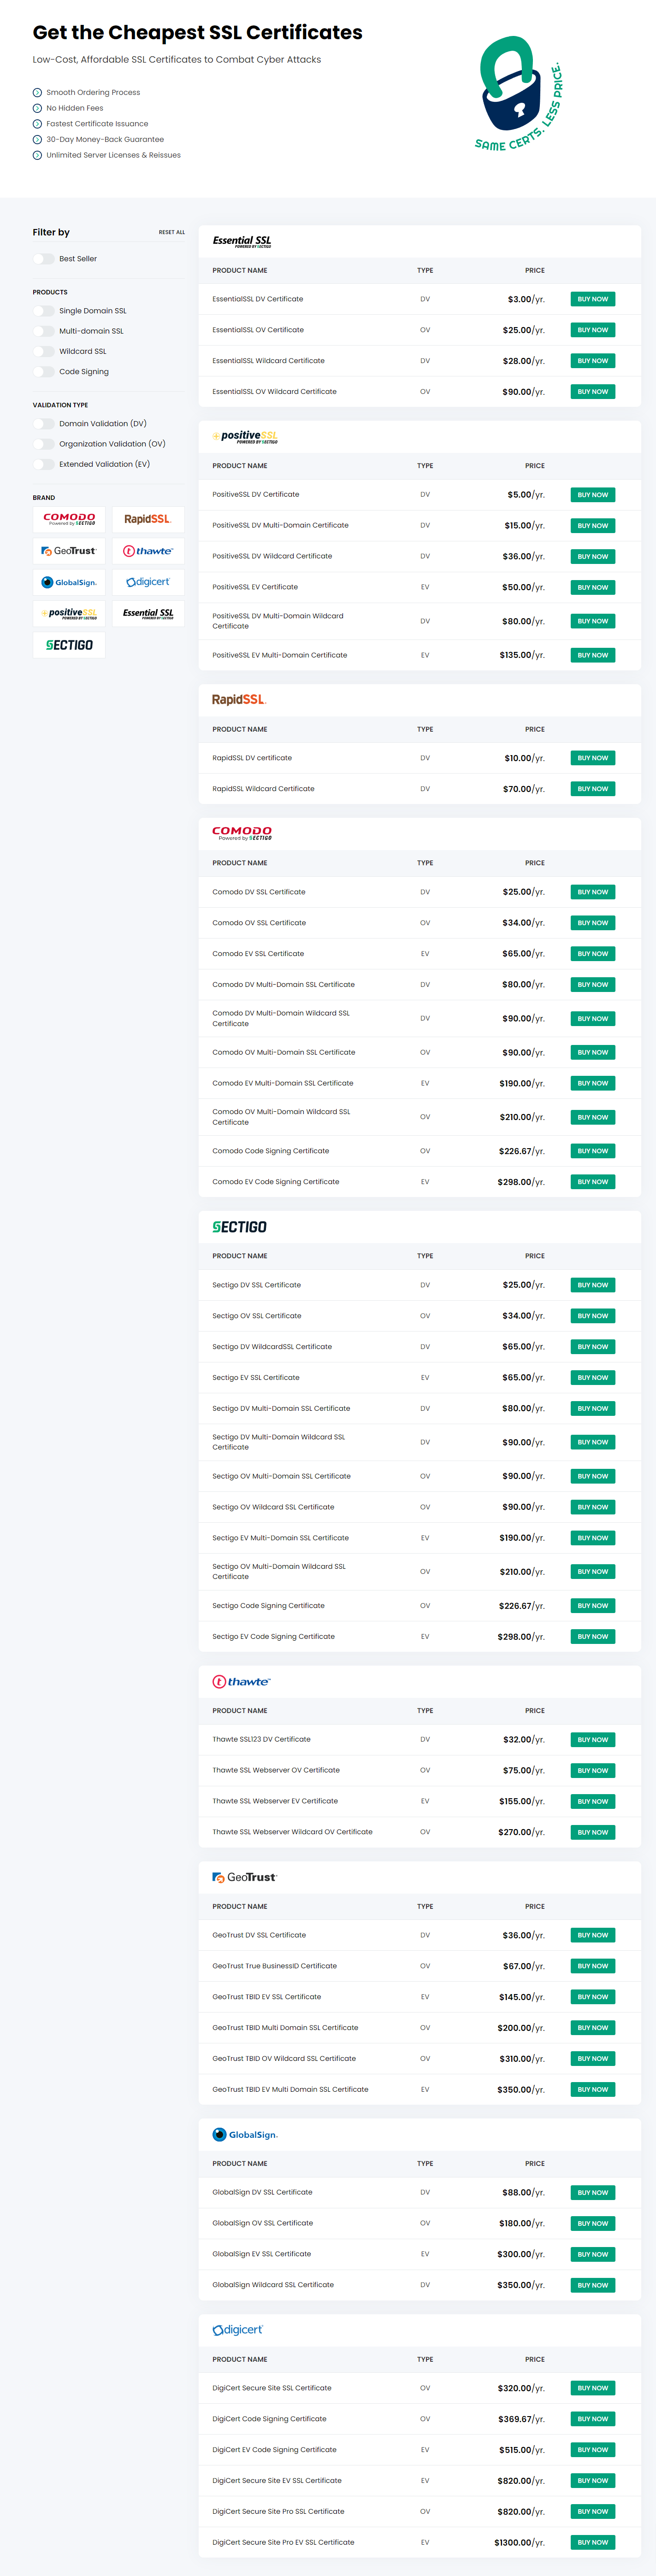
Task: Buy GeoTrust True BusinessID Certificate
Action: tap(593, 1966)
